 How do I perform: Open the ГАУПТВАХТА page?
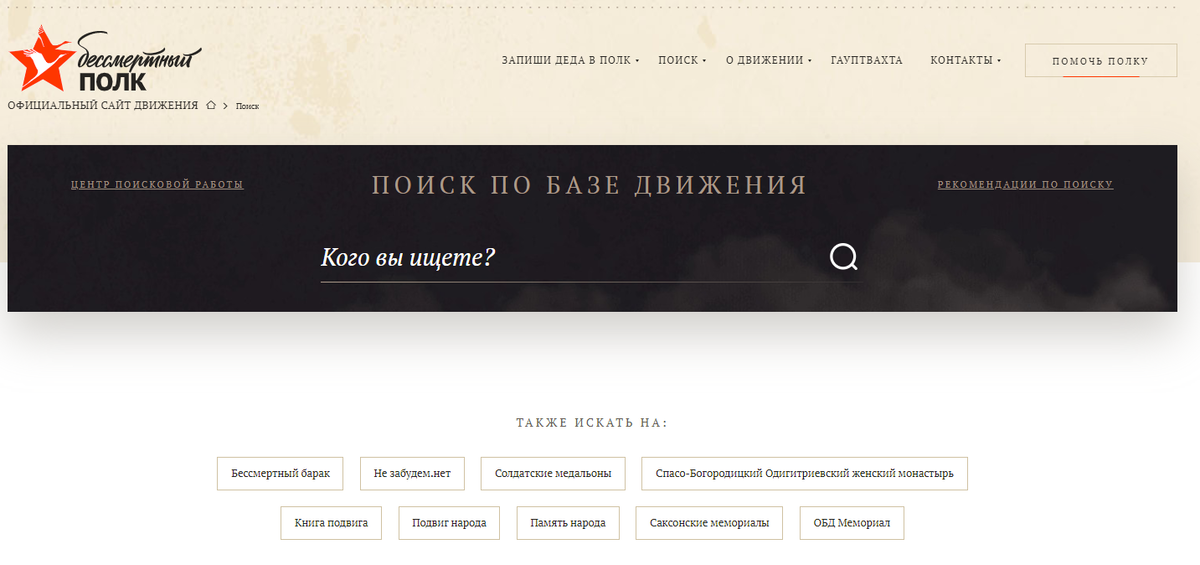point(866,60)
